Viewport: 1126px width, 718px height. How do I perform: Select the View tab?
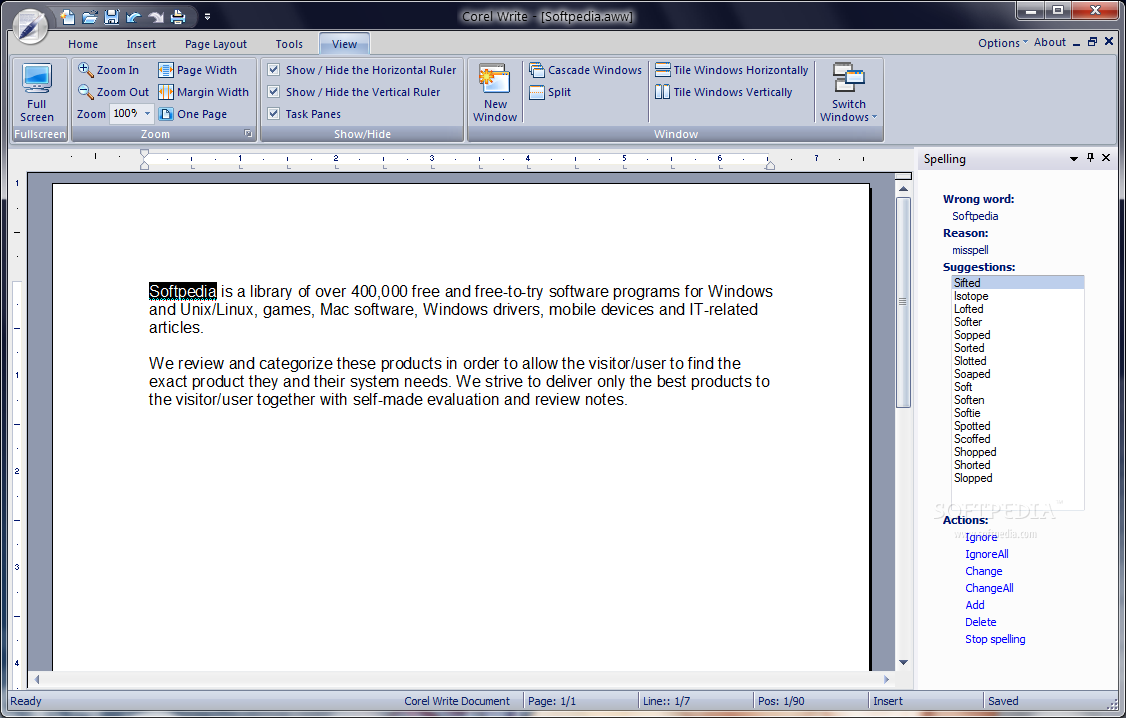(x=344, y=44)
